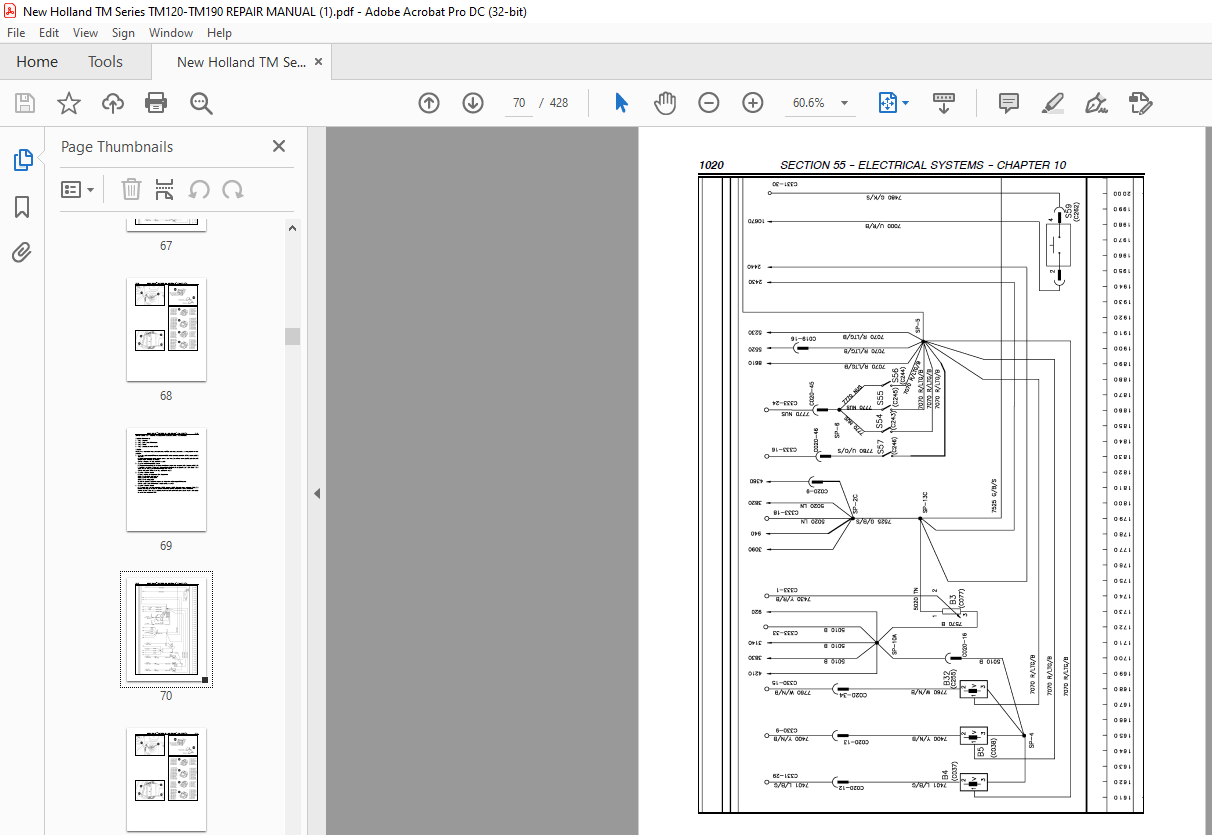1212x835 pixels.
Task: Click the page break print icon
Action: [x=165, y=189]
